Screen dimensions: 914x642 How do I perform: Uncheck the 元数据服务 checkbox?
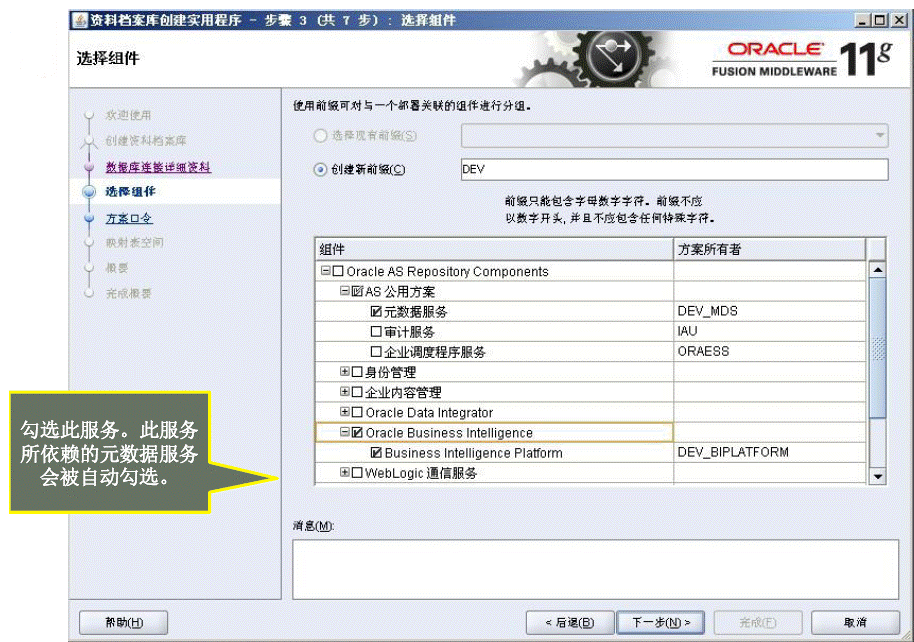pyautogui.click(x=376, y=311)
